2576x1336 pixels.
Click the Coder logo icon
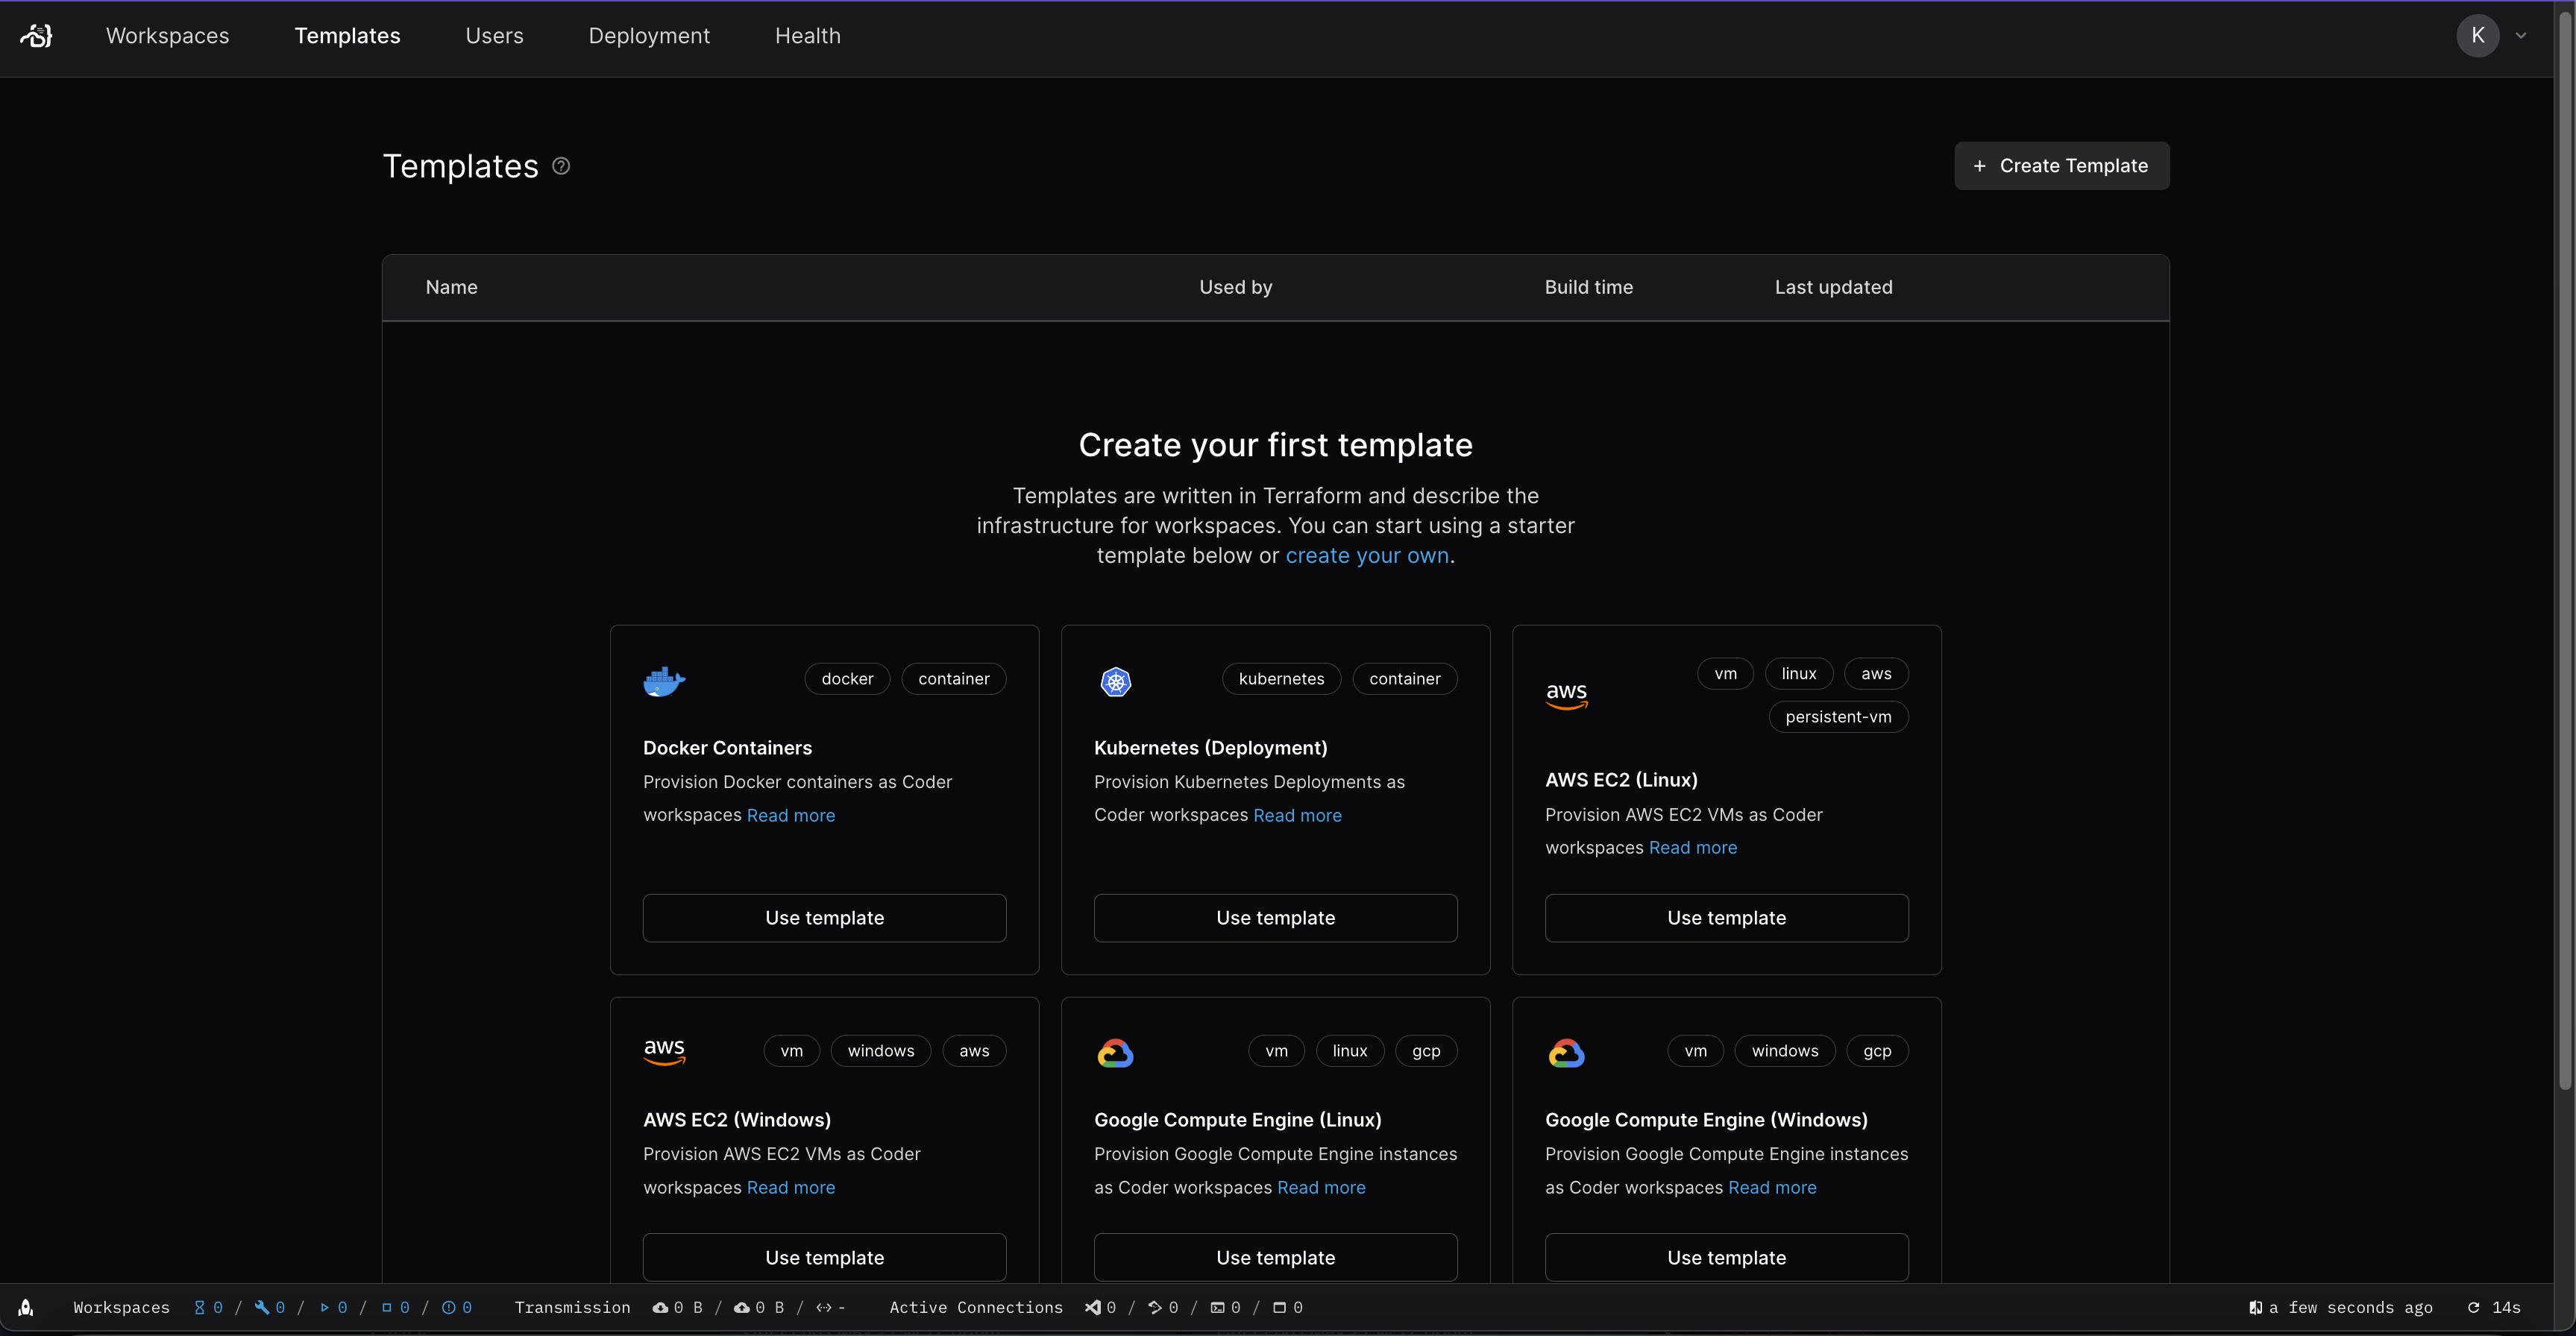[37, 36]
